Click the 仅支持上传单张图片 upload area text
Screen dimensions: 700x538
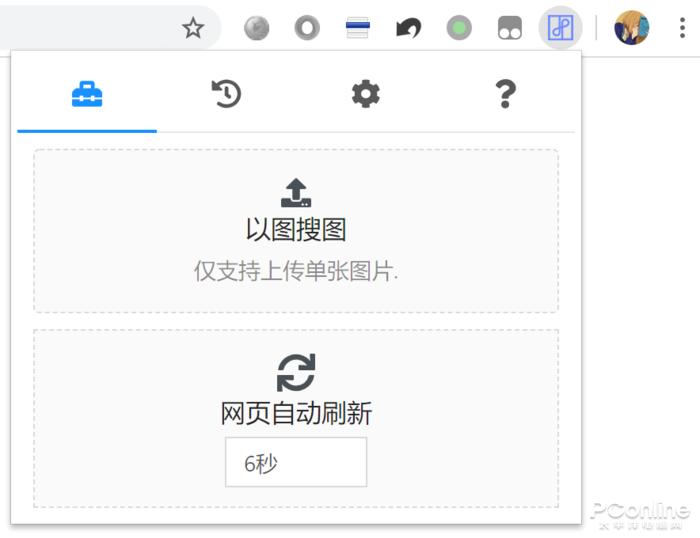296,271
